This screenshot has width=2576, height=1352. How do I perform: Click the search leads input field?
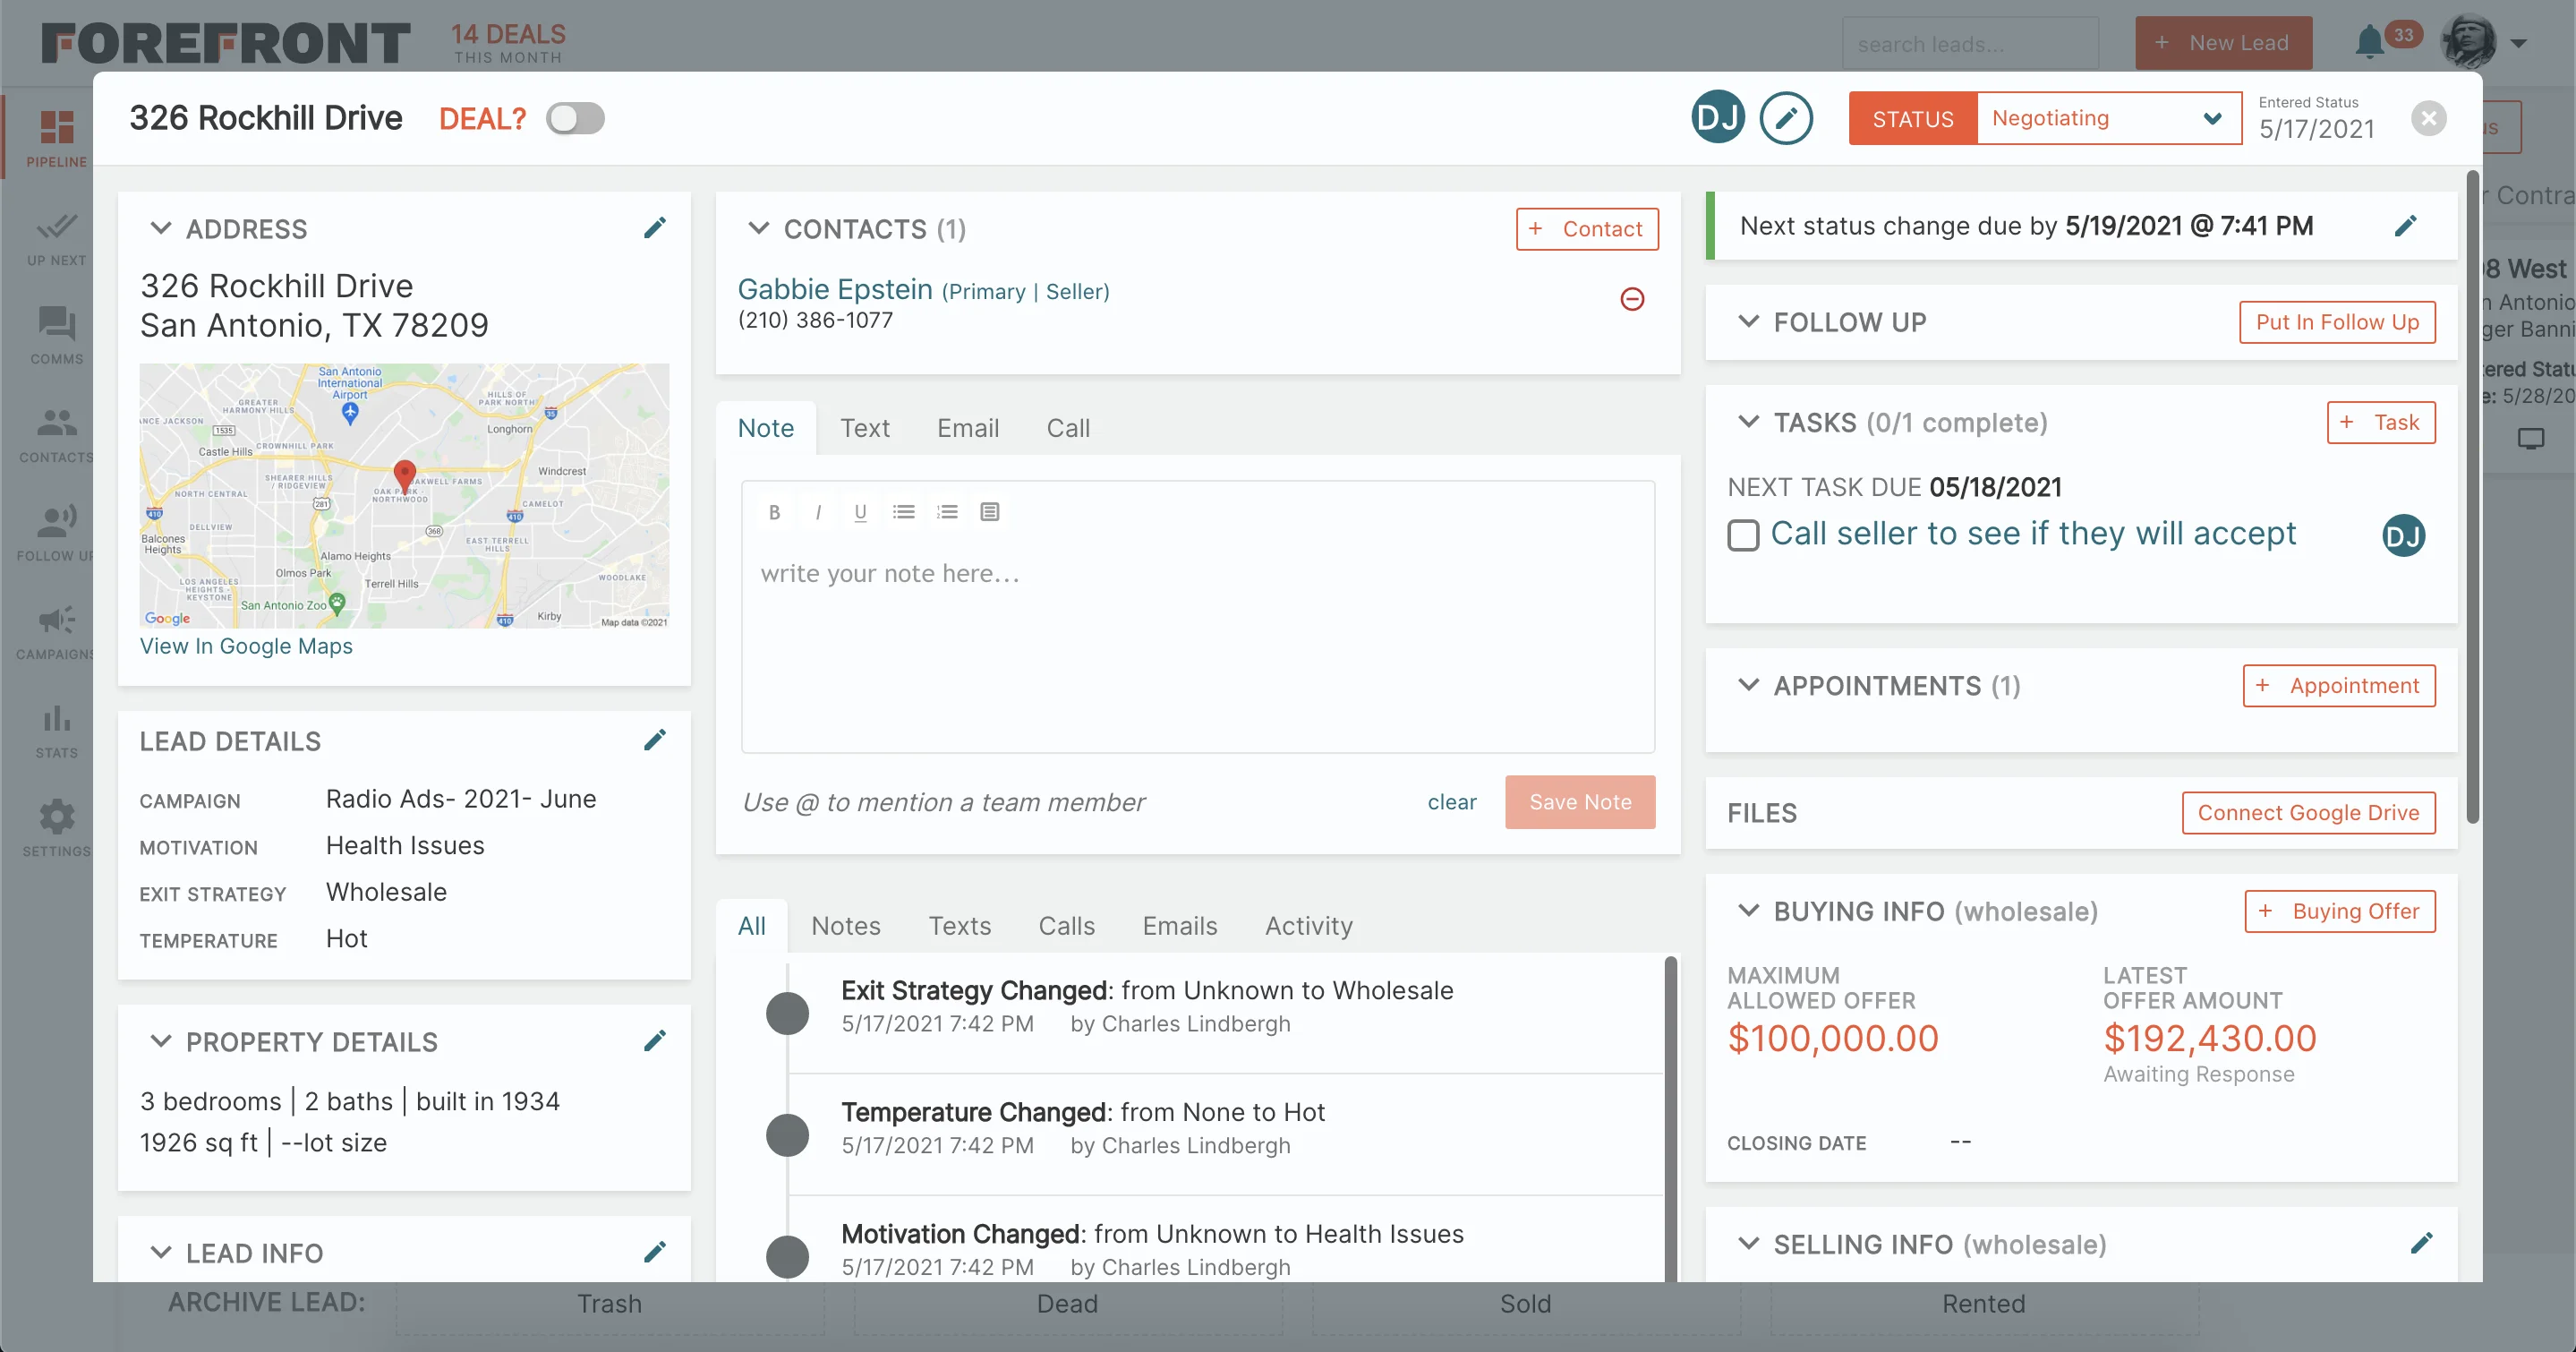(1970, 42)
